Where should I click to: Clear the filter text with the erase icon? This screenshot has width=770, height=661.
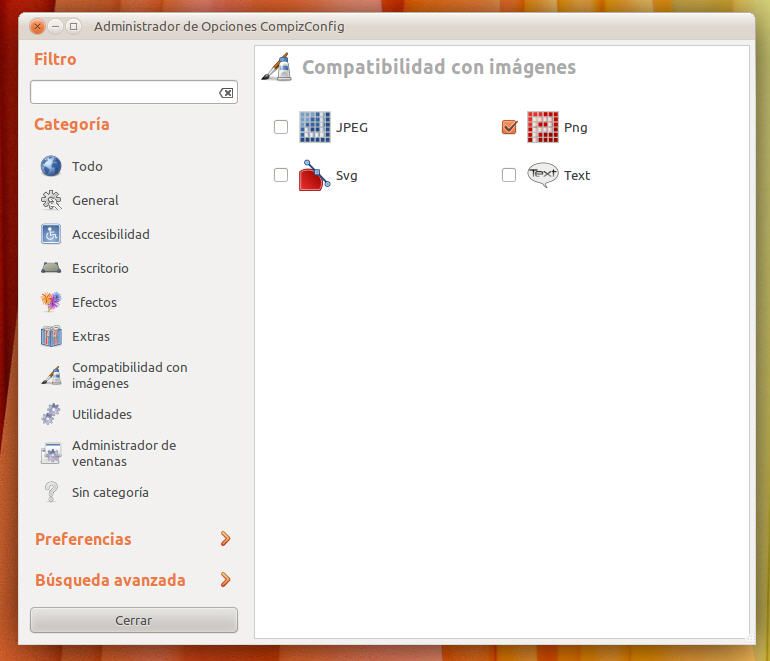(x=226, y=93)
